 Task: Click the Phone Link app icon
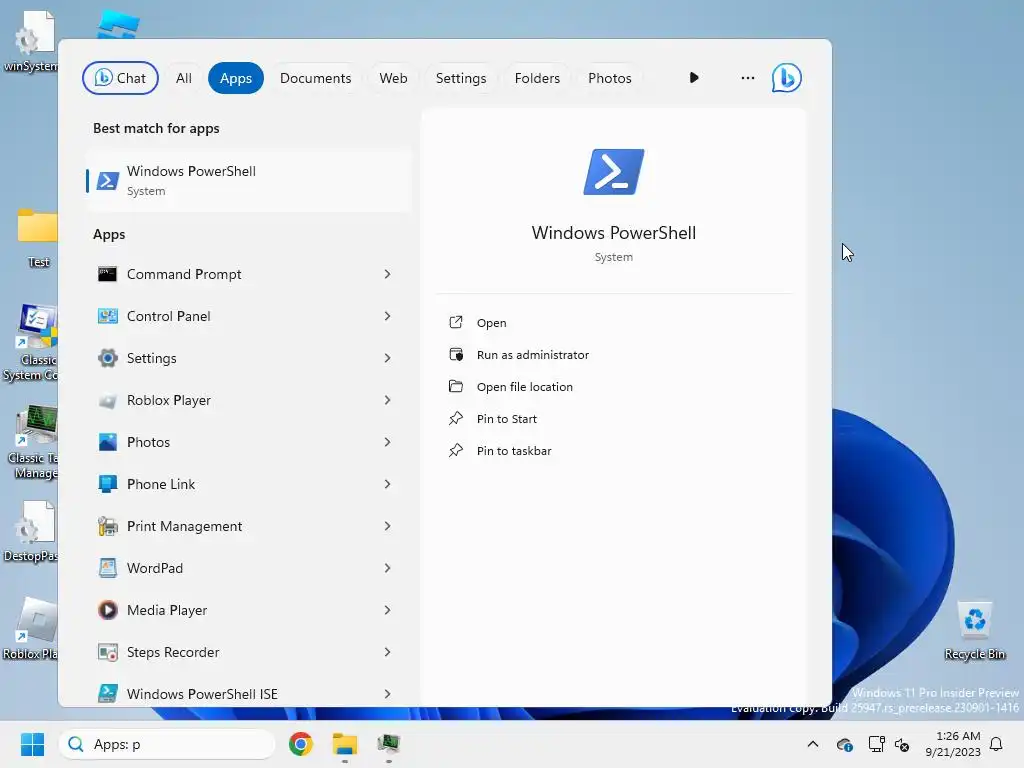[107, 484]
